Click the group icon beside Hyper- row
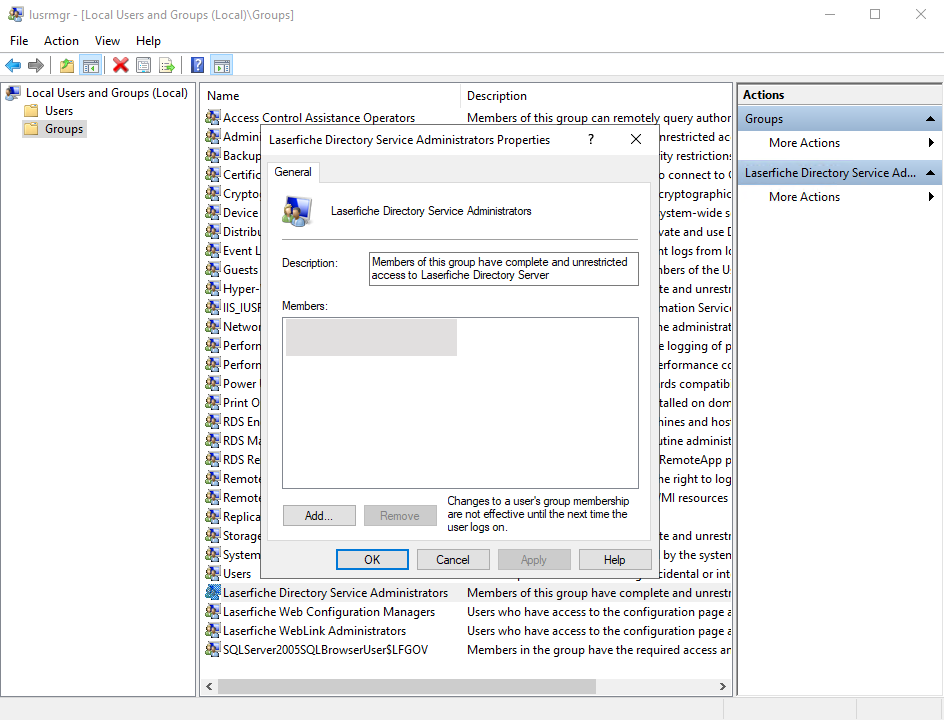Image resolution: width=944 pixels, height=720 pixels. click(213, 289)
